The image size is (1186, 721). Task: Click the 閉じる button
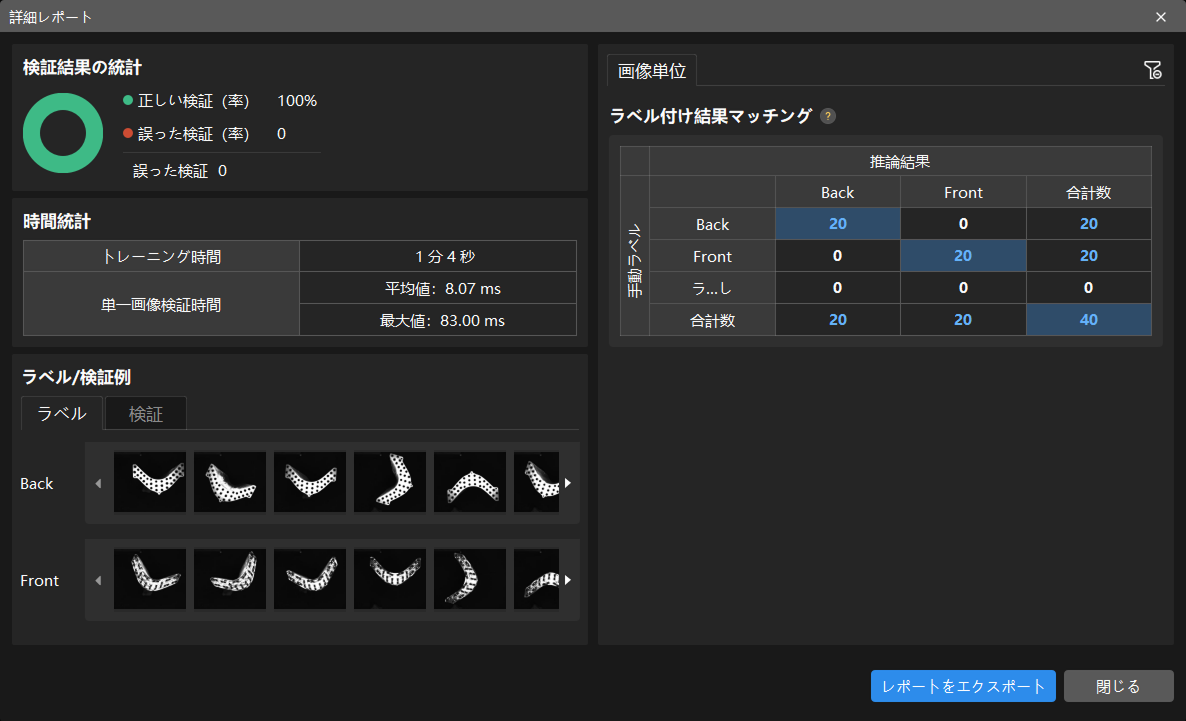point(1119,686)
